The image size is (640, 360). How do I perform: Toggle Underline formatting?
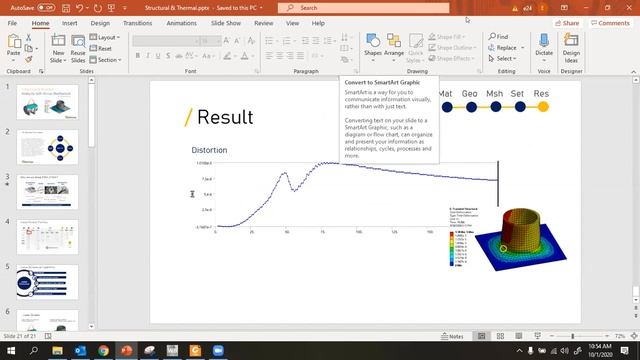(x=158, y=56)
